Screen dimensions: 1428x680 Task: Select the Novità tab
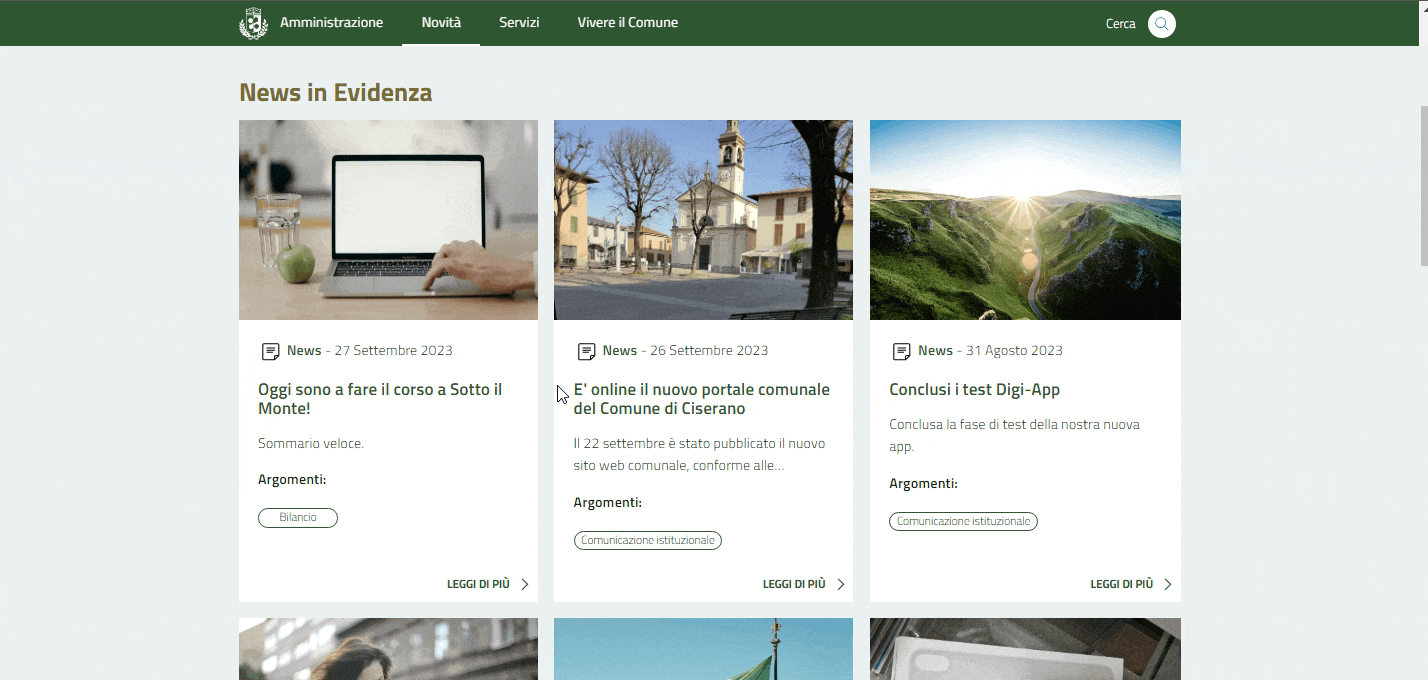[x=441, y=23]
